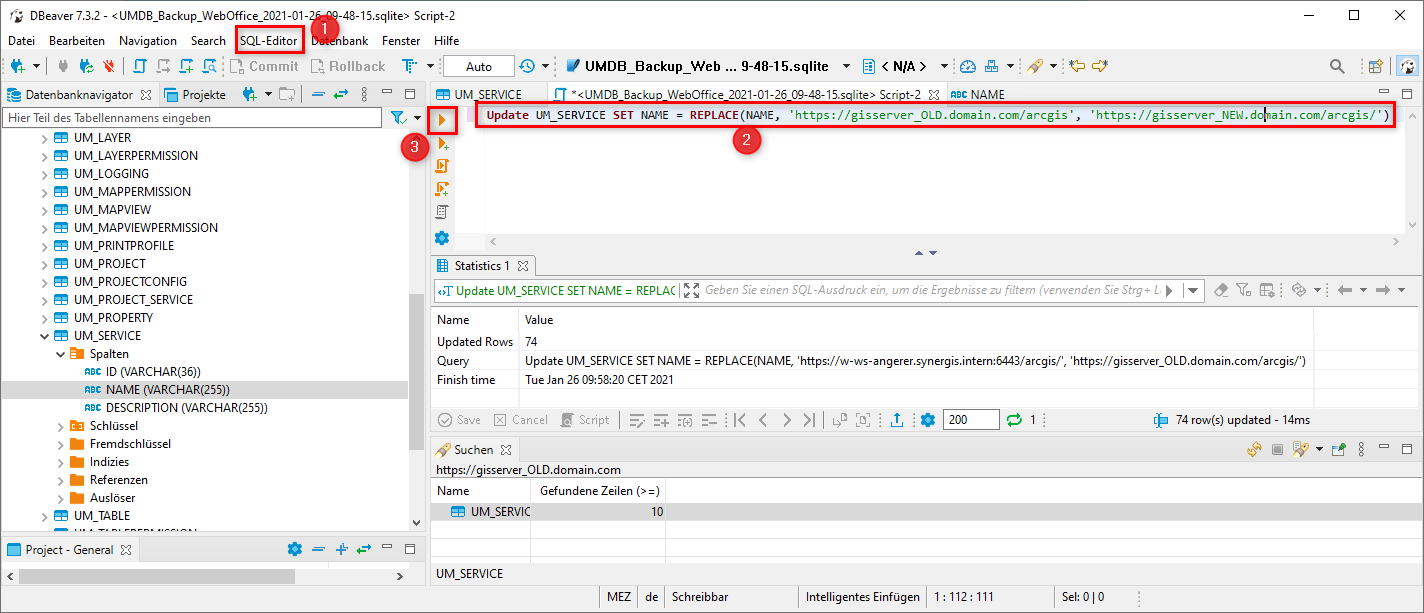This screenshot has width=1424, height=613.
Task: Click the Commit toolbar button
Action: click(265, 66)
